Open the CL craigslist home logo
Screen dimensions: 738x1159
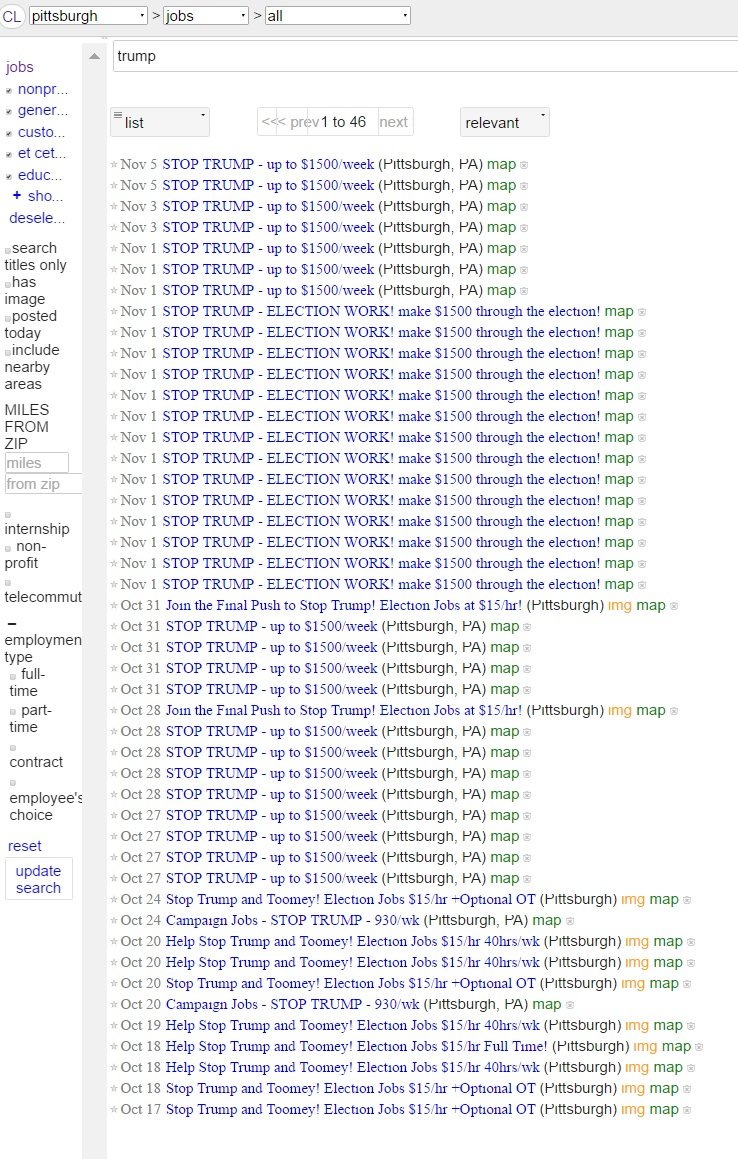click(x=12, y=16)
